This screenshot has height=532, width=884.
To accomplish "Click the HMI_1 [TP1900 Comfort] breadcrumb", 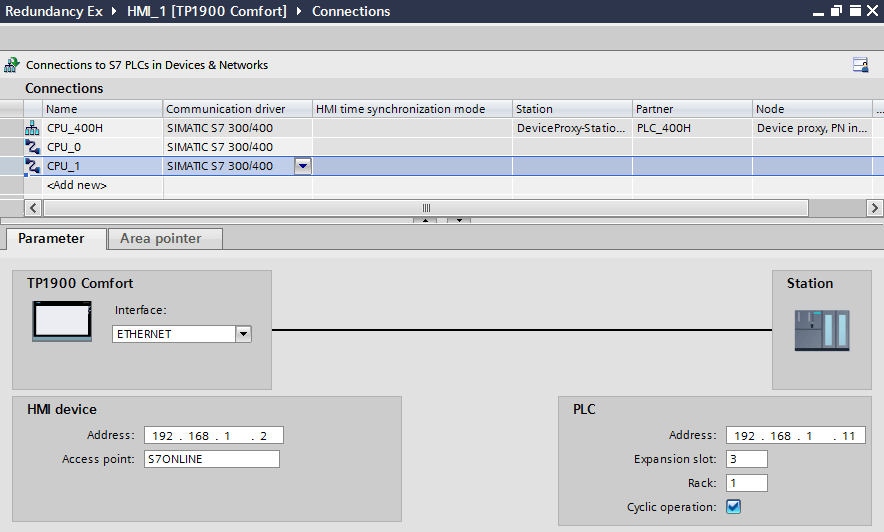I will point(206,11).
